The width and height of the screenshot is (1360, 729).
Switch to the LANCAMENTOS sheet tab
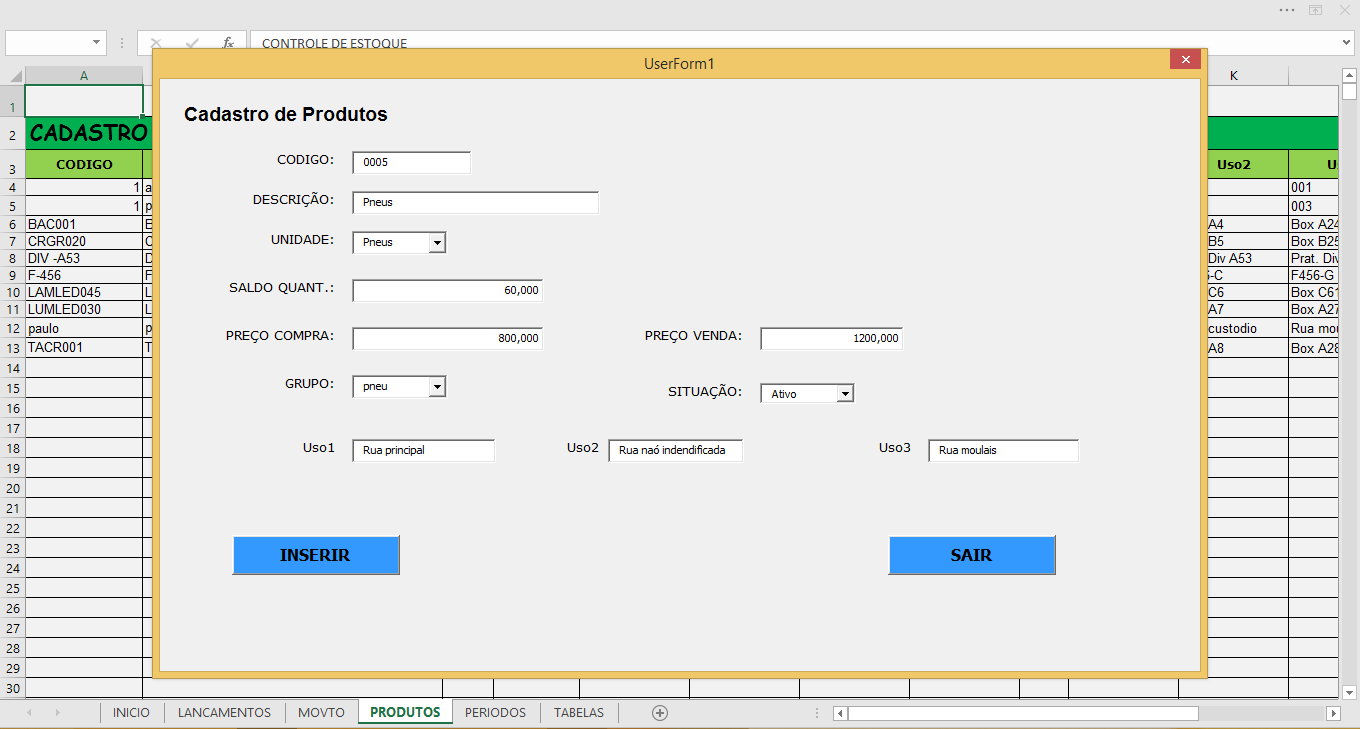pos(223,712)
